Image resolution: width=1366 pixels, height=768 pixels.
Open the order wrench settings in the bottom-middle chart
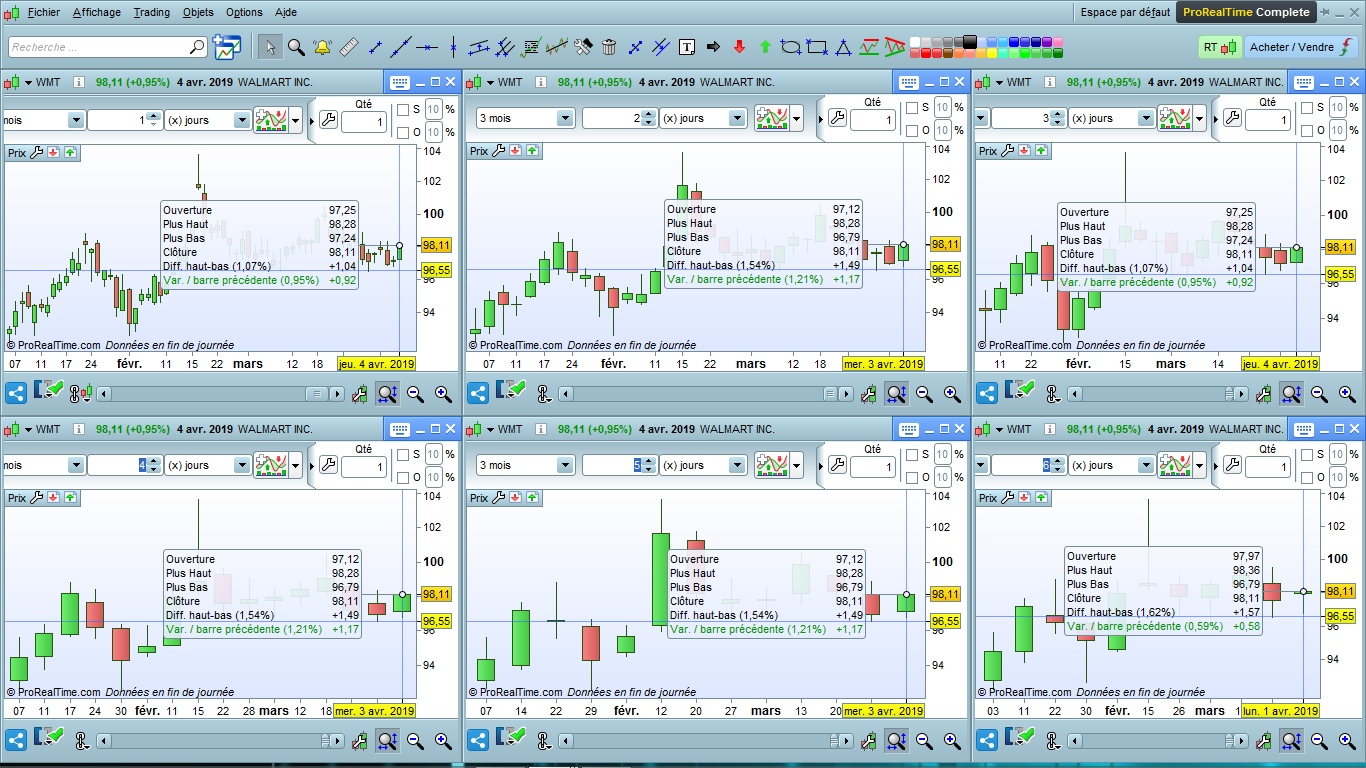838,466
